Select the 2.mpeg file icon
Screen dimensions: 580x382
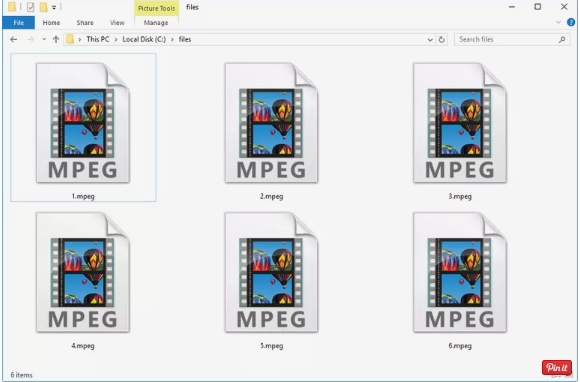click(x=271, y=122)
